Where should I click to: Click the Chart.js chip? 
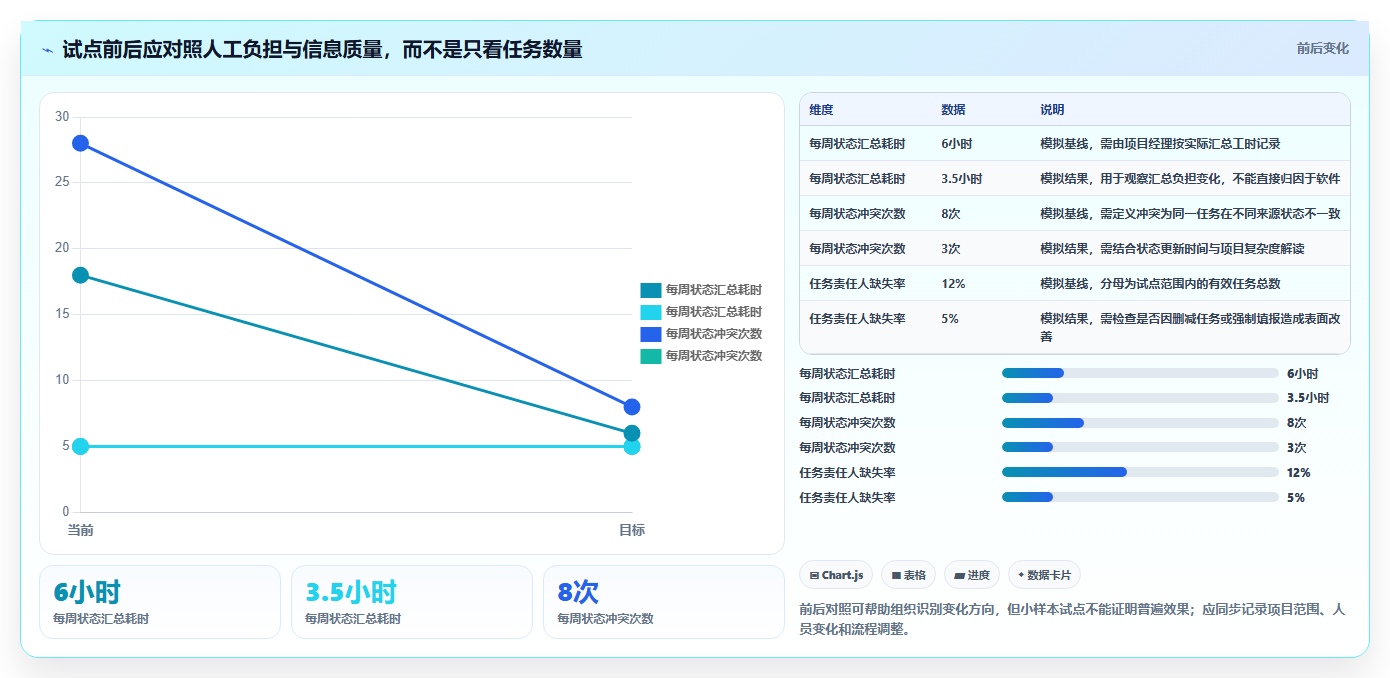[x=836, y=575]
